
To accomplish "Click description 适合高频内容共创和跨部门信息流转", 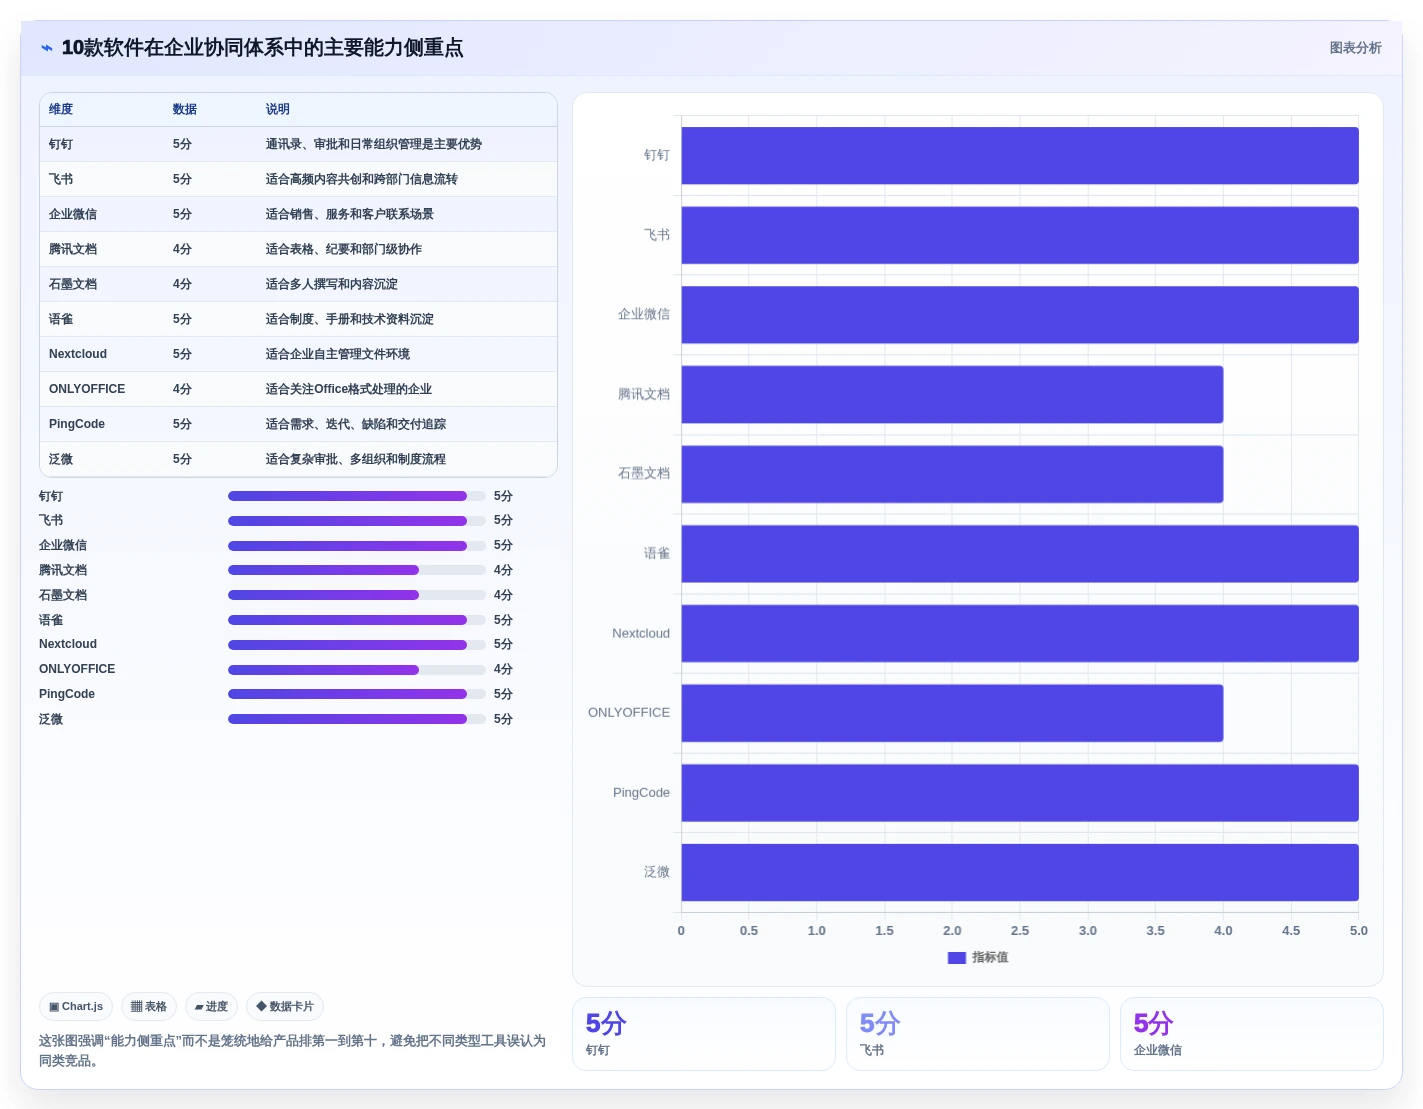I will pyautogui.click(x=361, y=179).
